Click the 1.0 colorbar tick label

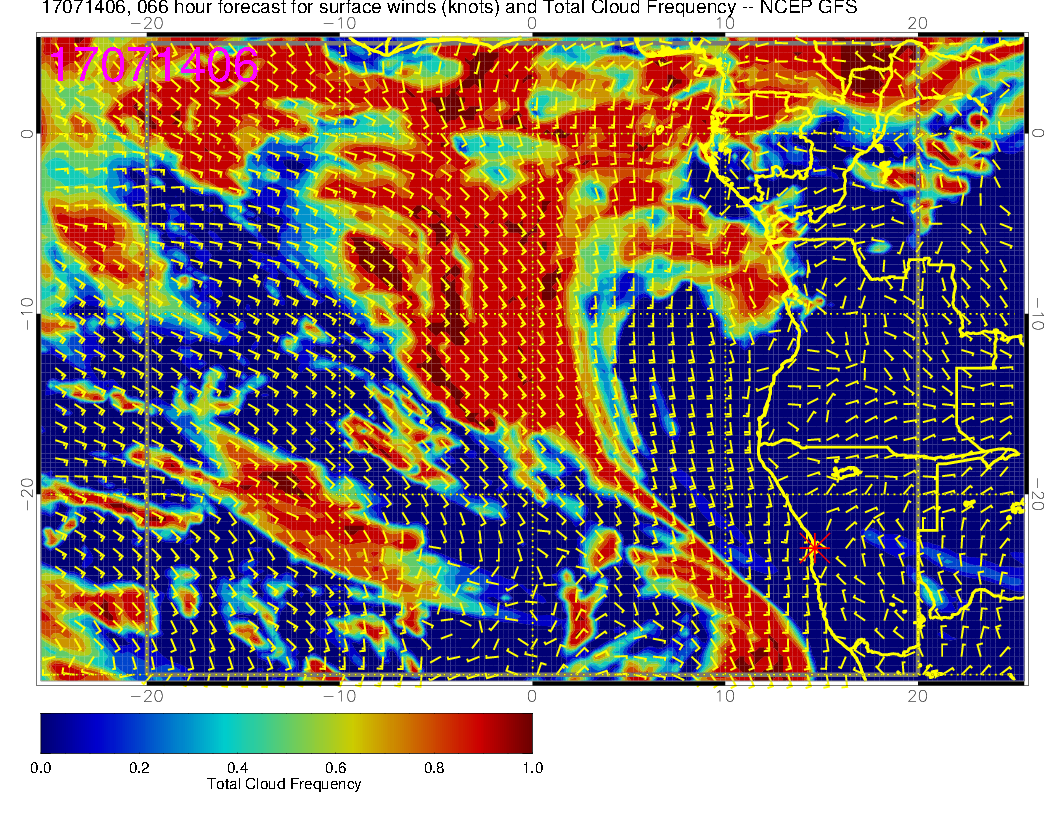coord(533,767)
